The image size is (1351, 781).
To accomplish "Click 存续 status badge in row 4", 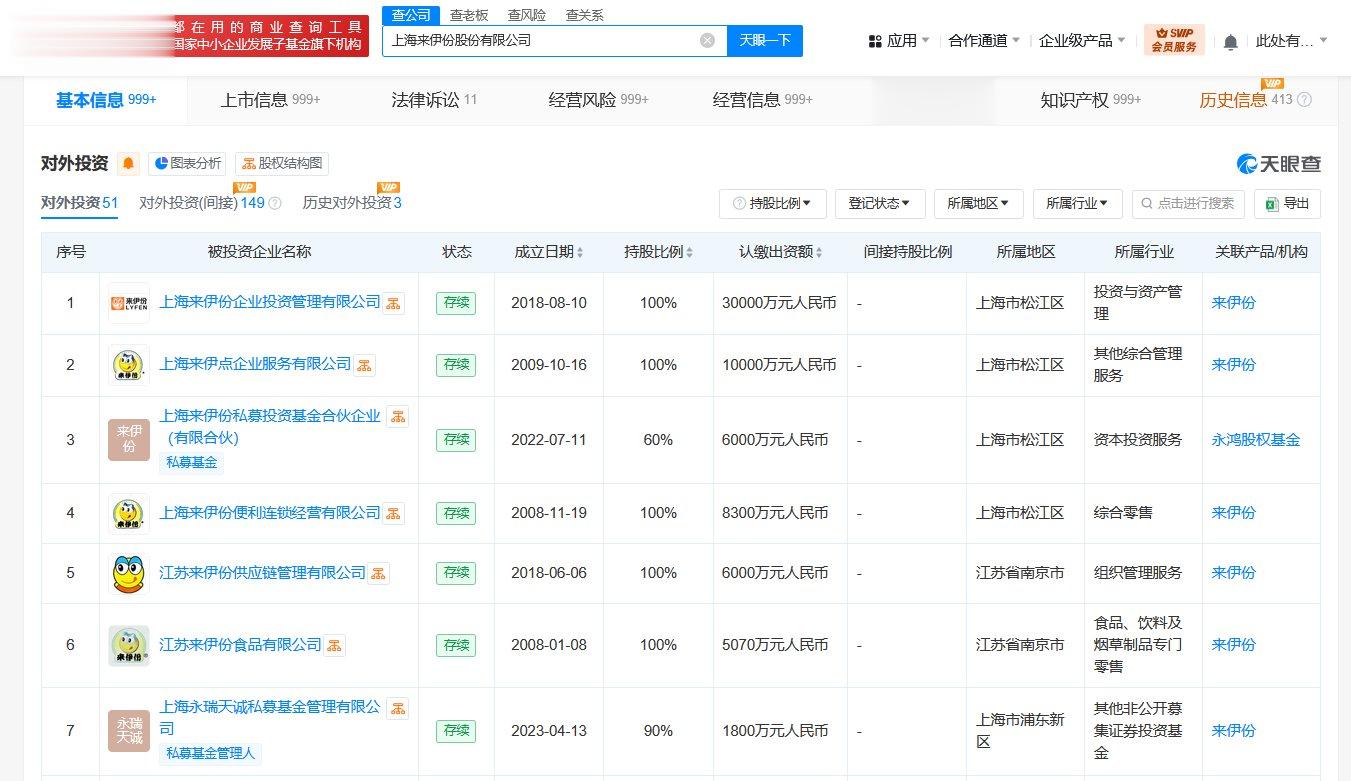I will [x=456, y=513].
